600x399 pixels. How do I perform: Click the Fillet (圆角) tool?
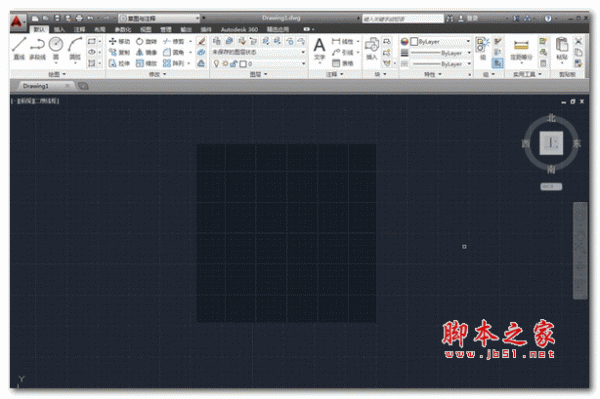pyautogui.click(x=173, y=52)
